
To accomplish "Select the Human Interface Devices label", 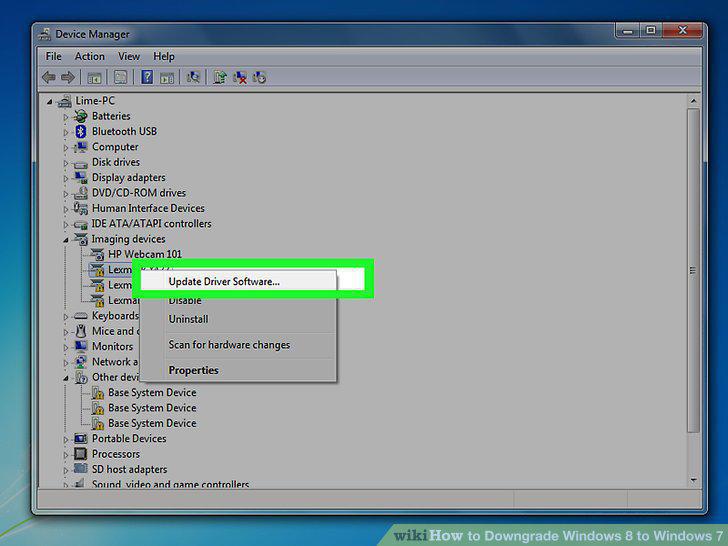I will [x=148, y=208].
